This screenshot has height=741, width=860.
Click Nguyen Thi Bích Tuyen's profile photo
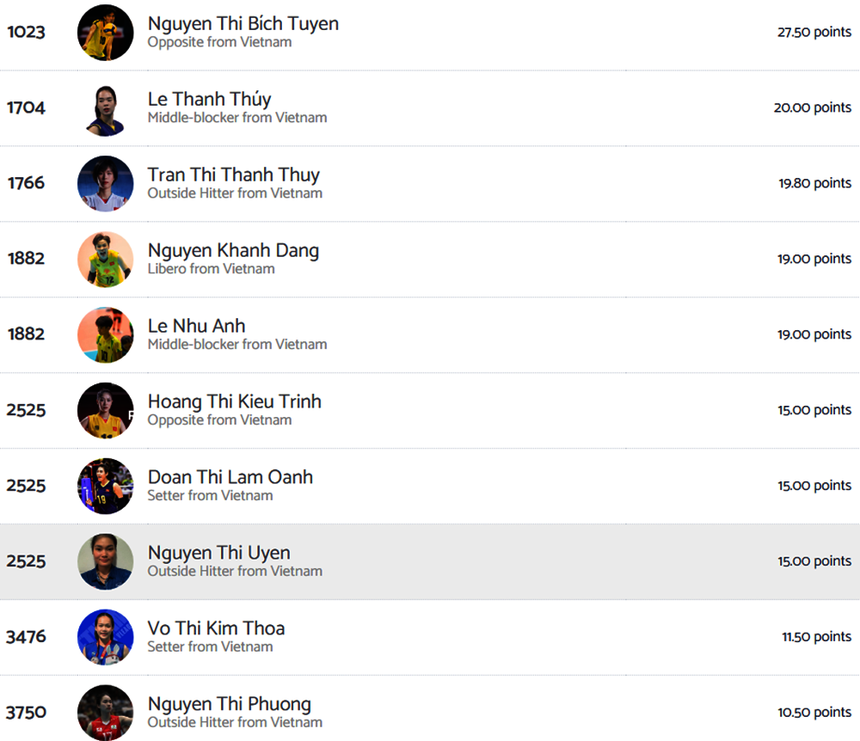tap(105, 33)
